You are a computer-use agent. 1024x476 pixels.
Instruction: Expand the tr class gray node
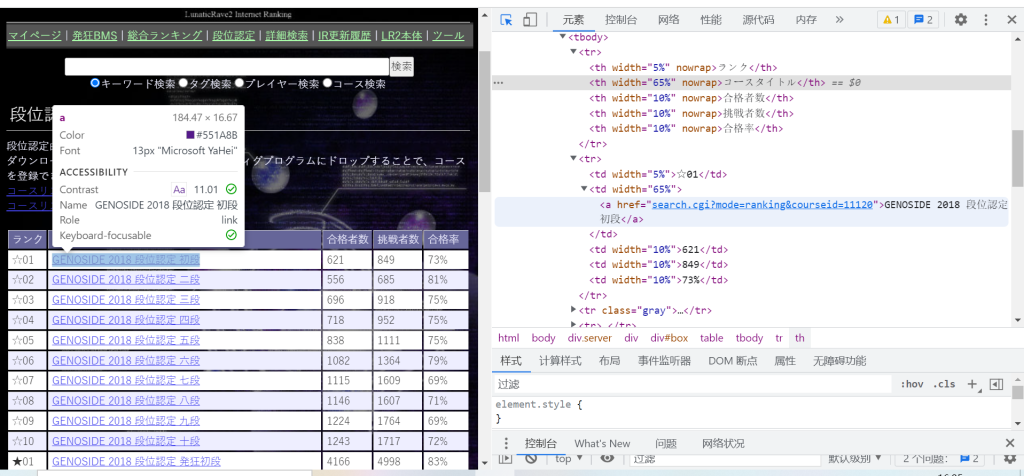pos(574,310)
